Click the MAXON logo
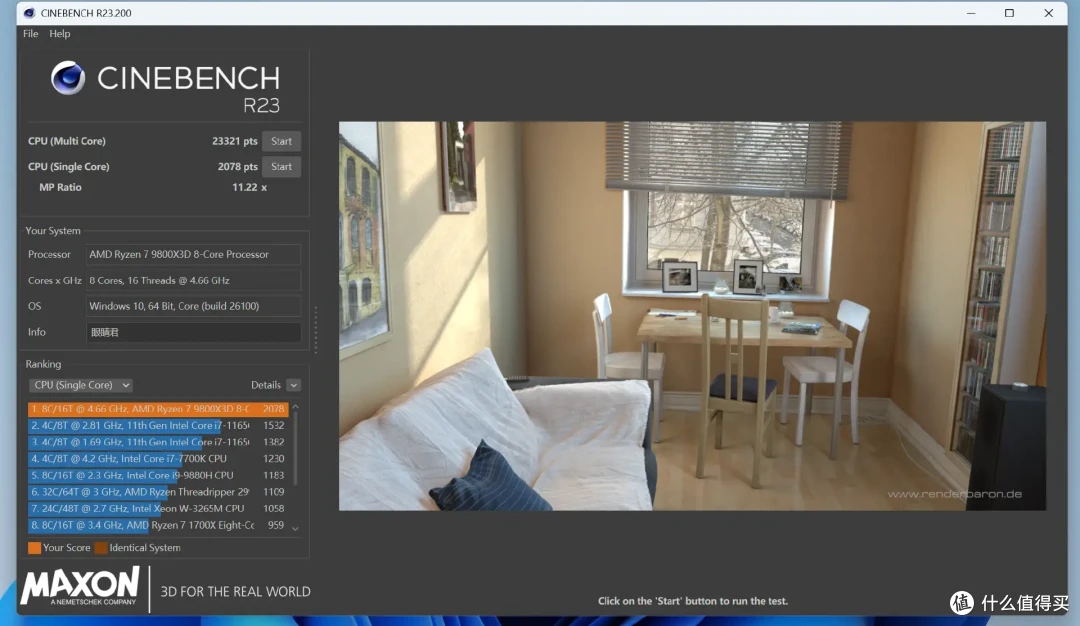 (80, 587)
